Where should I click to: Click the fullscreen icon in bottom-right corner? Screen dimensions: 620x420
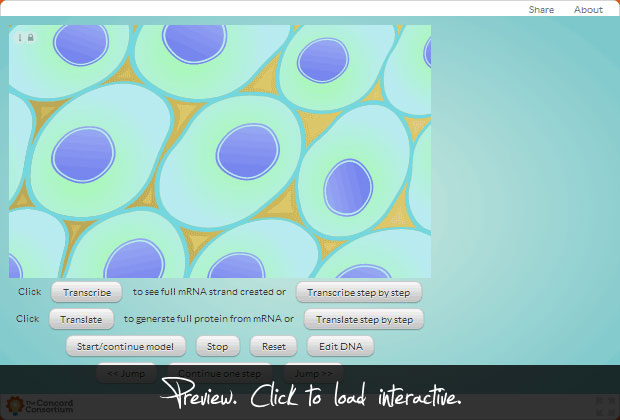point(605,407)
